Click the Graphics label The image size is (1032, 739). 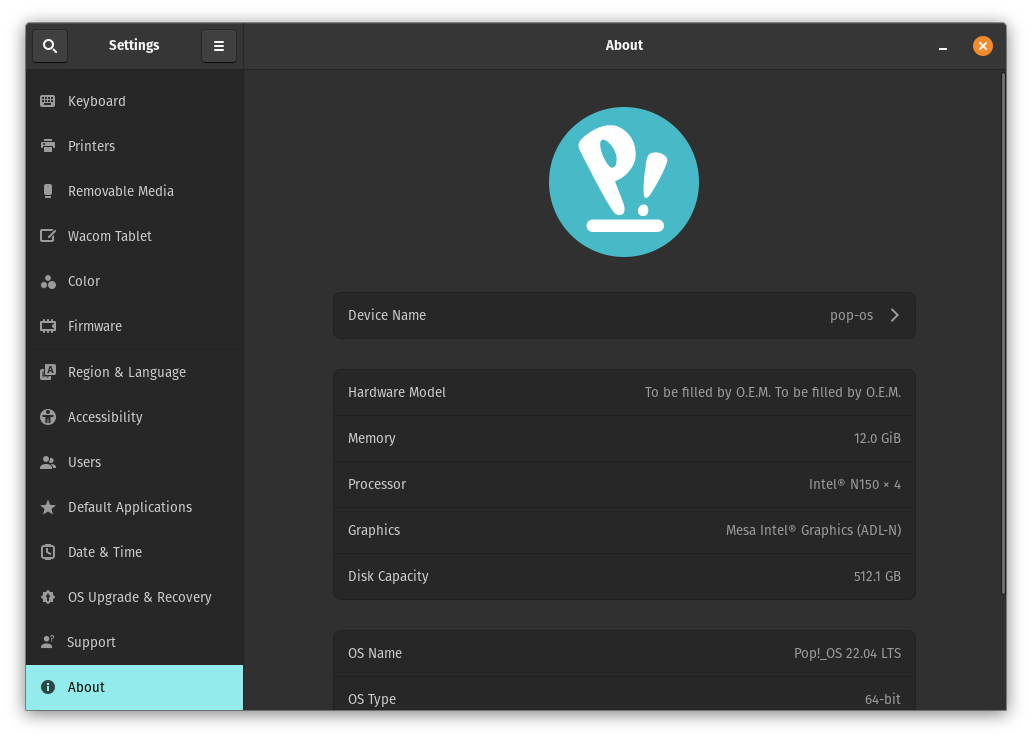(x=374, y=530)
